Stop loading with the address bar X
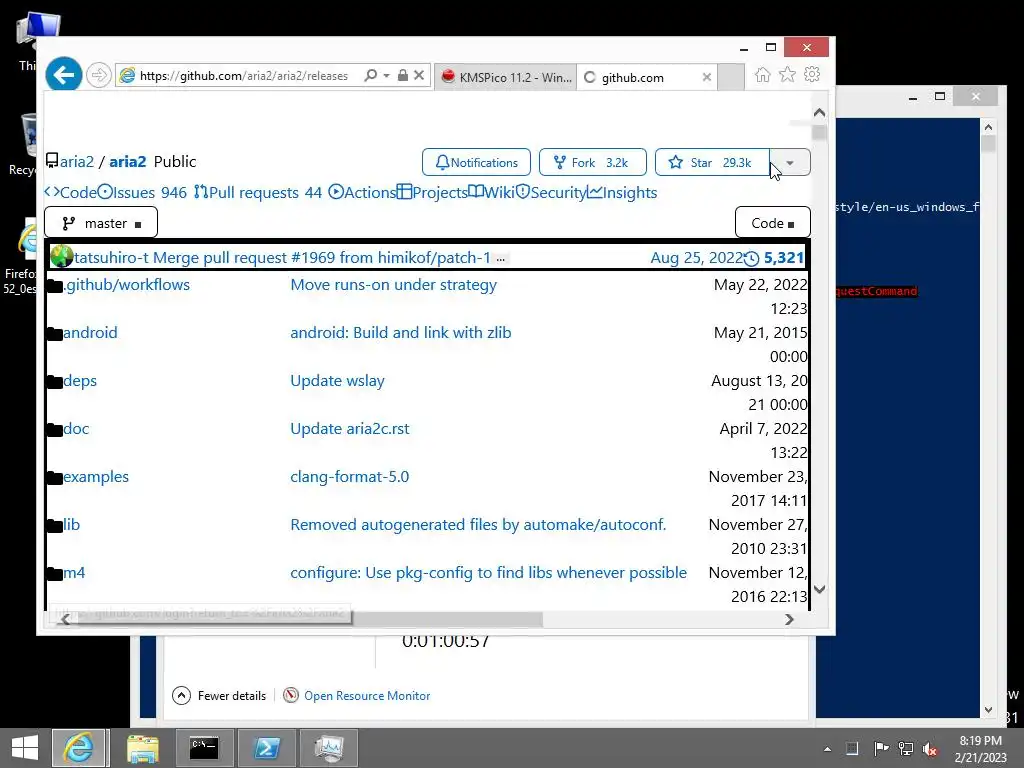This screenshot has width=1024, height=768. pos(419,76)
